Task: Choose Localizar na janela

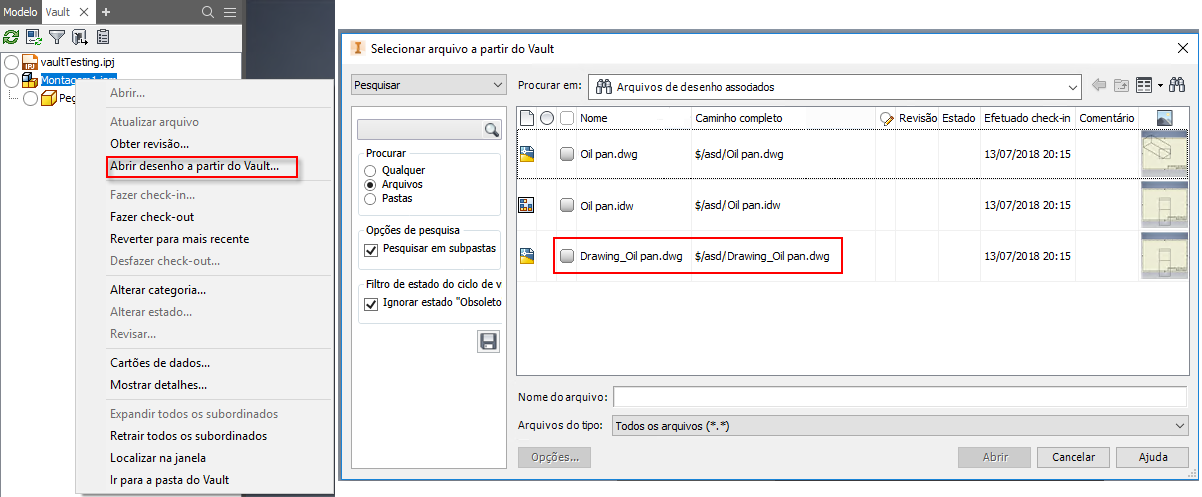Action: (157, 458)
